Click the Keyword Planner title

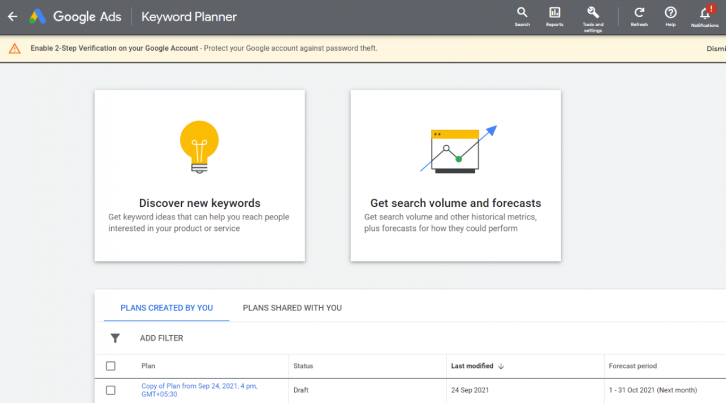pos(189,17)
